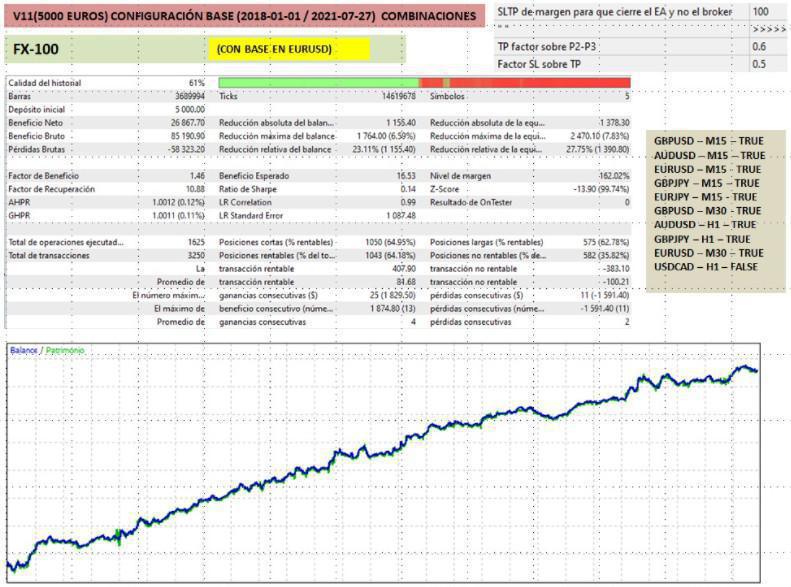791x587 pixels.
Task: Click the 'TP factor sobre P2-P3' value 0.6
Action: (759, 46)
